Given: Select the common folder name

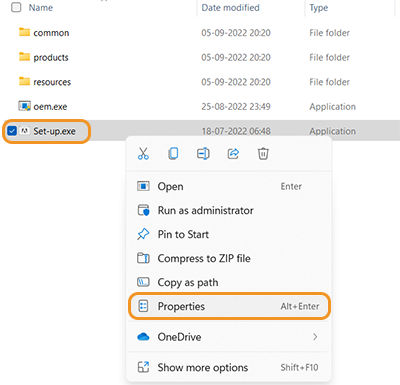Looking at the screenshot, I should click(x=51, y=33).
